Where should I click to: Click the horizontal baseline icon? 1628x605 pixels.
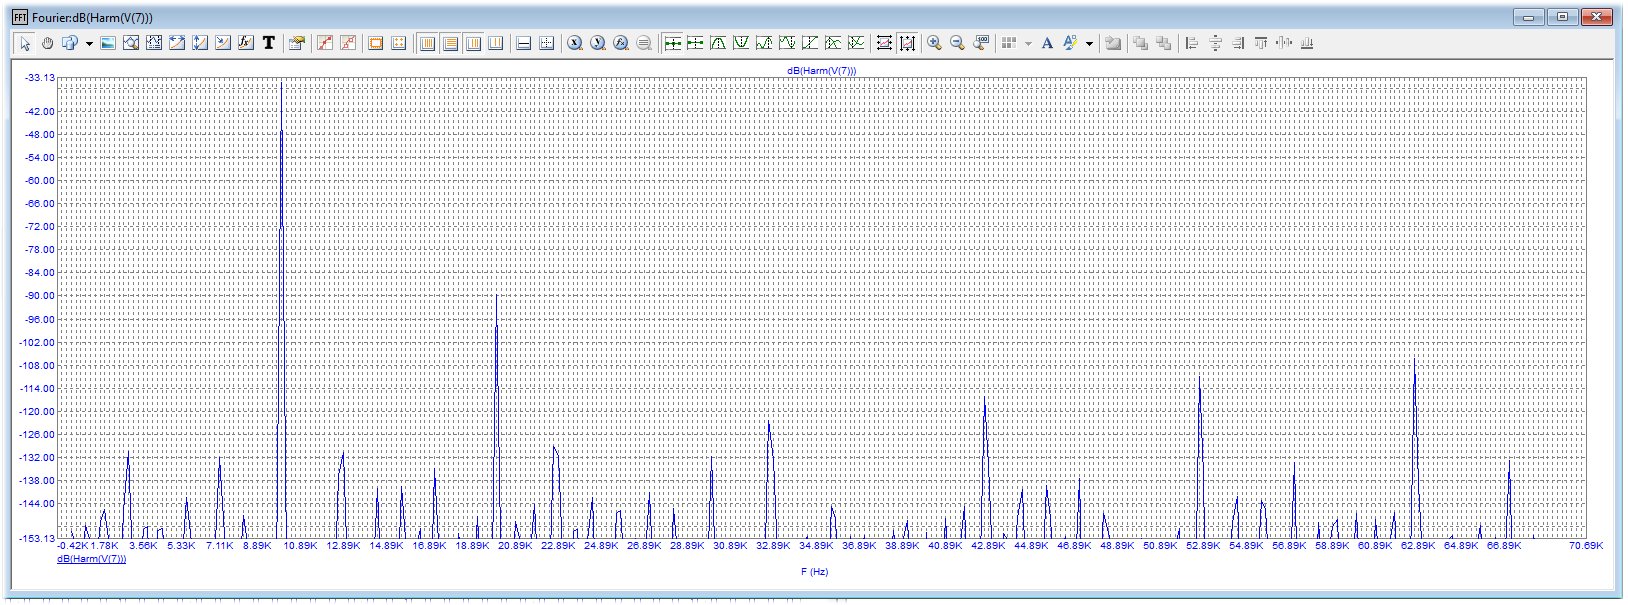coord(523,43)
